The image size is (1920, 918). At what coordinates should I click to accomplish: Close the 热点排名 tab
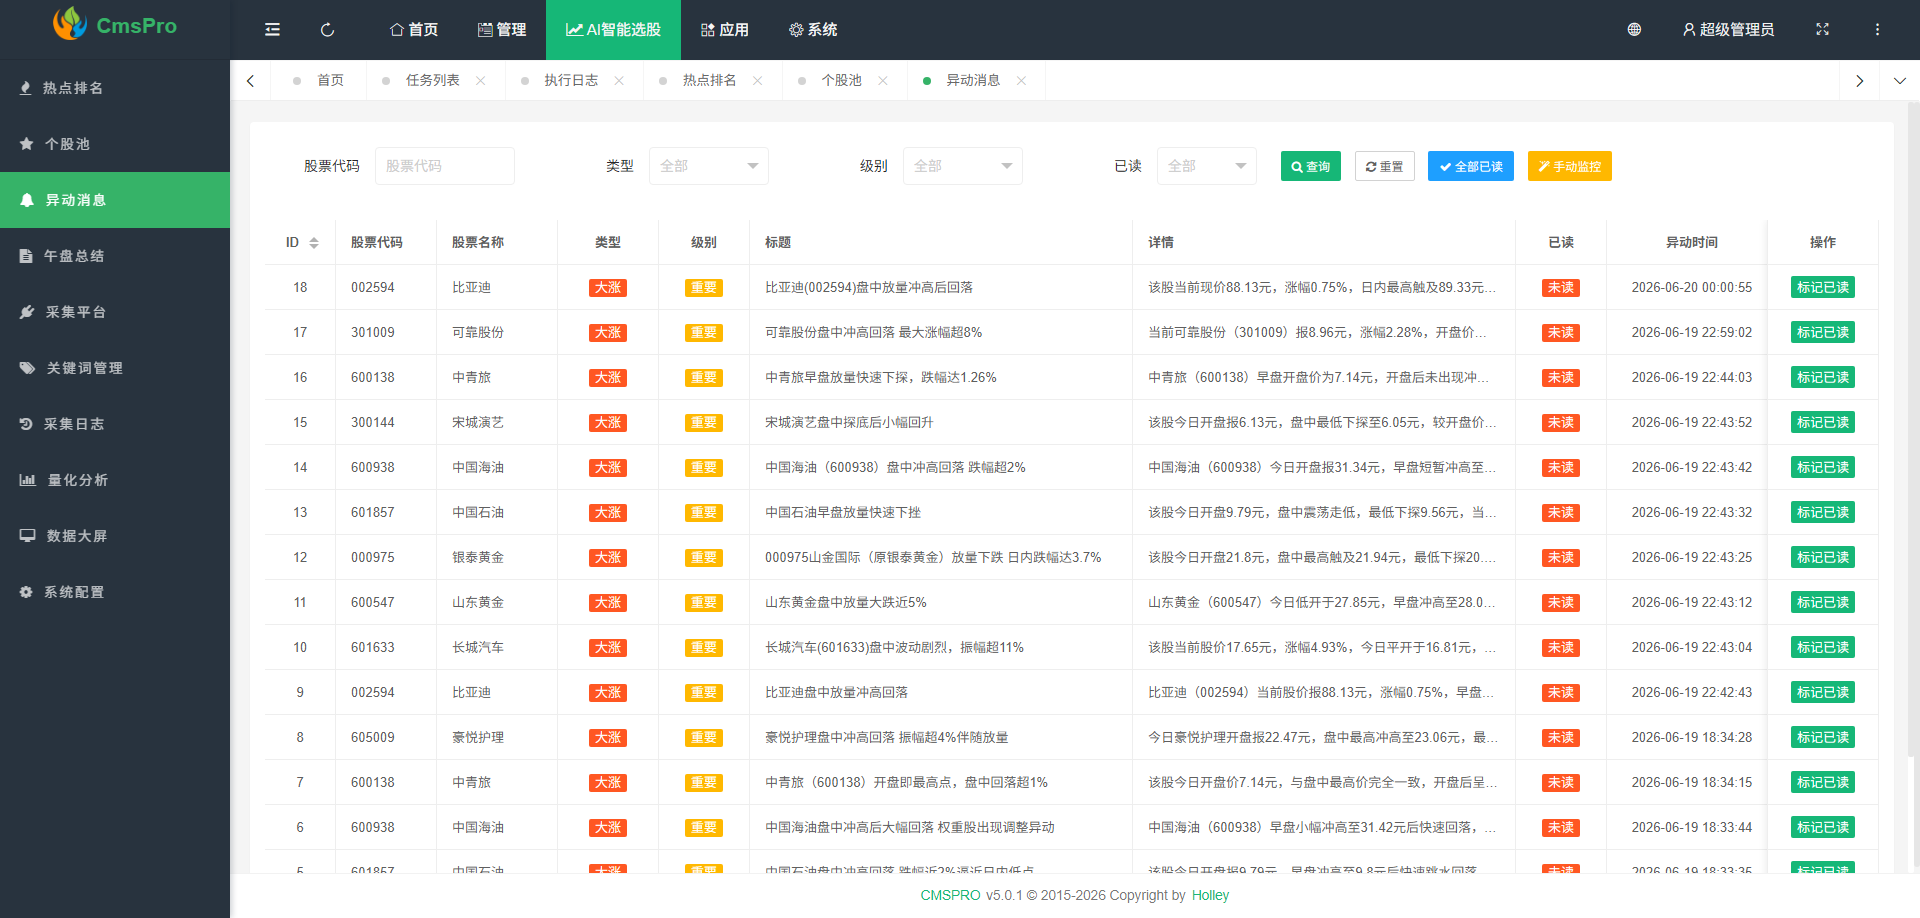point(758,81)
